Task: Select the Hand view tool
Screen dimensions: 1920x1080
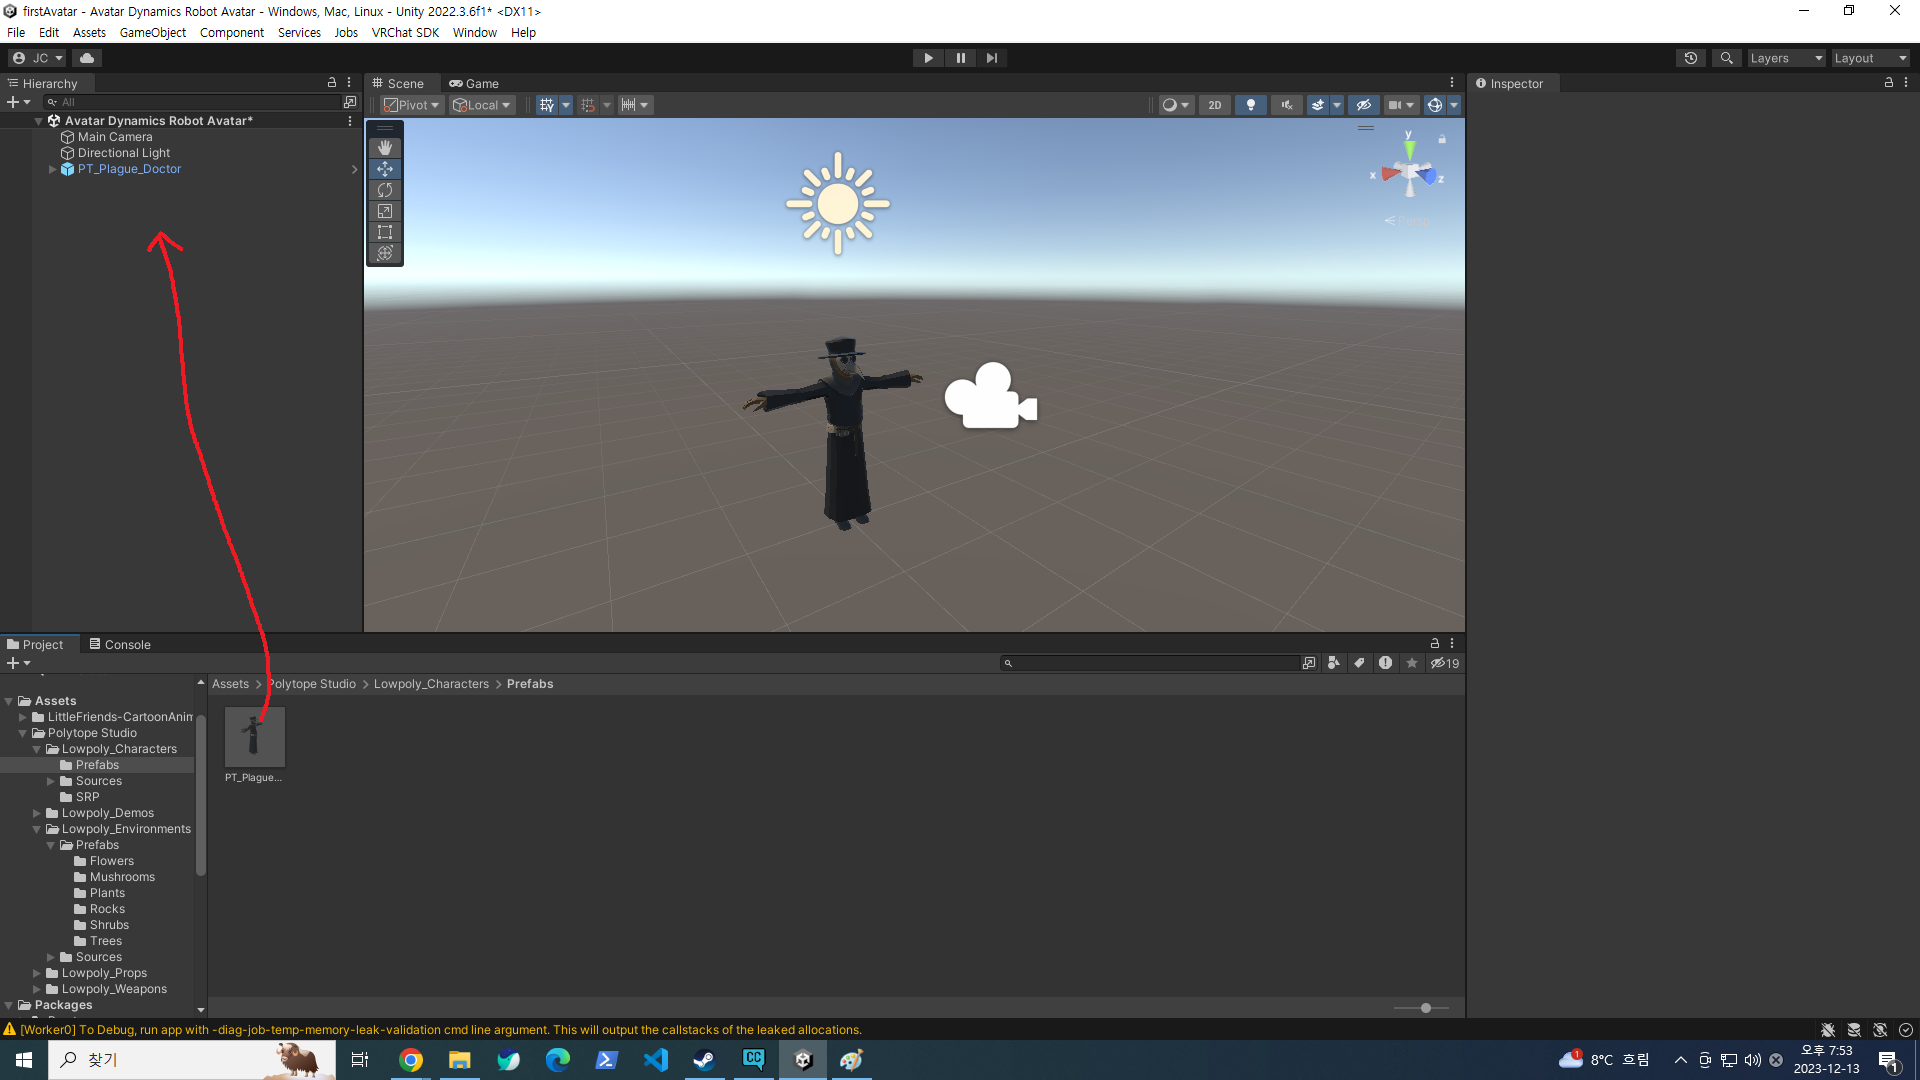Action: pyautogui.click(x=385, y=148)
